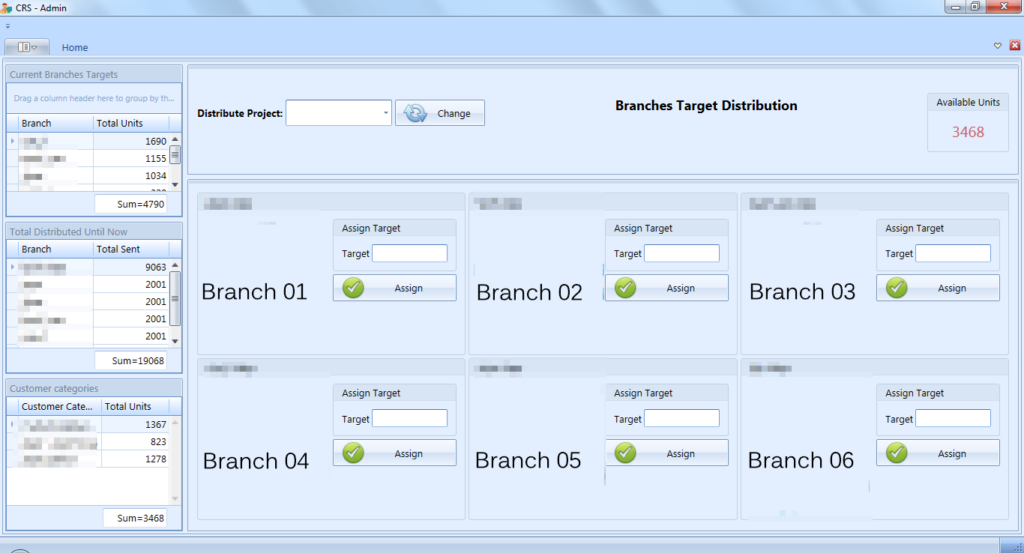The image size is (1024, 553).
Task: Click the Branch 04 label
Action: pyautogui.click(x=255, y=461)
